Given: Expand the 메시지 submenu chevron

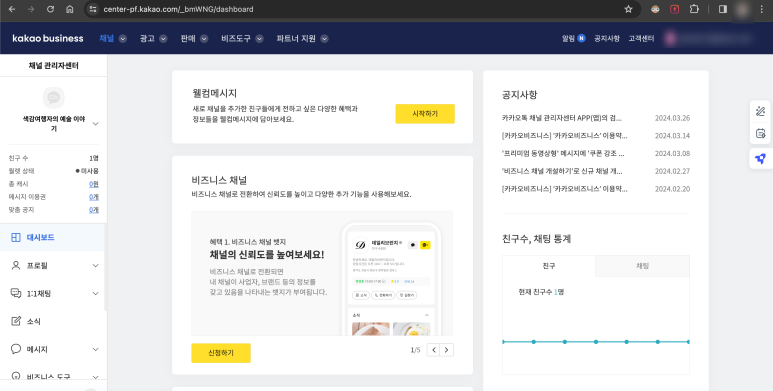Looking at the screenshot, I should (x=96, y=350).
